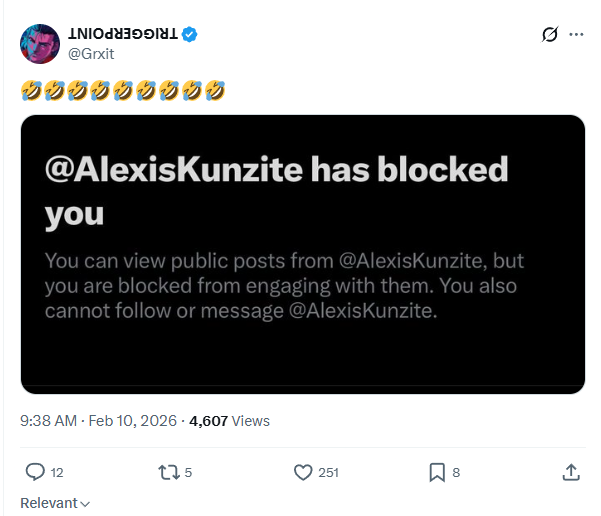Open the @Grxit handle link

(x=91, y=54)
